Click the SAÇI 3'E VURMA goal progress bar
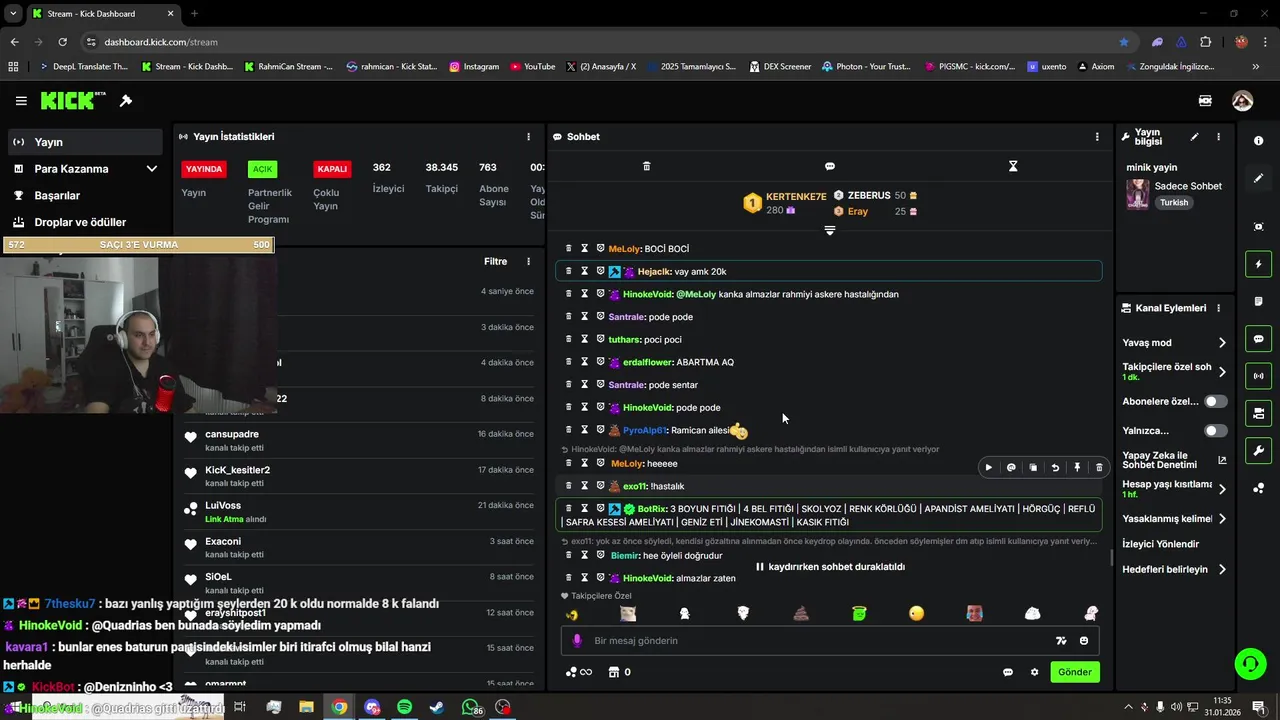 138,245
